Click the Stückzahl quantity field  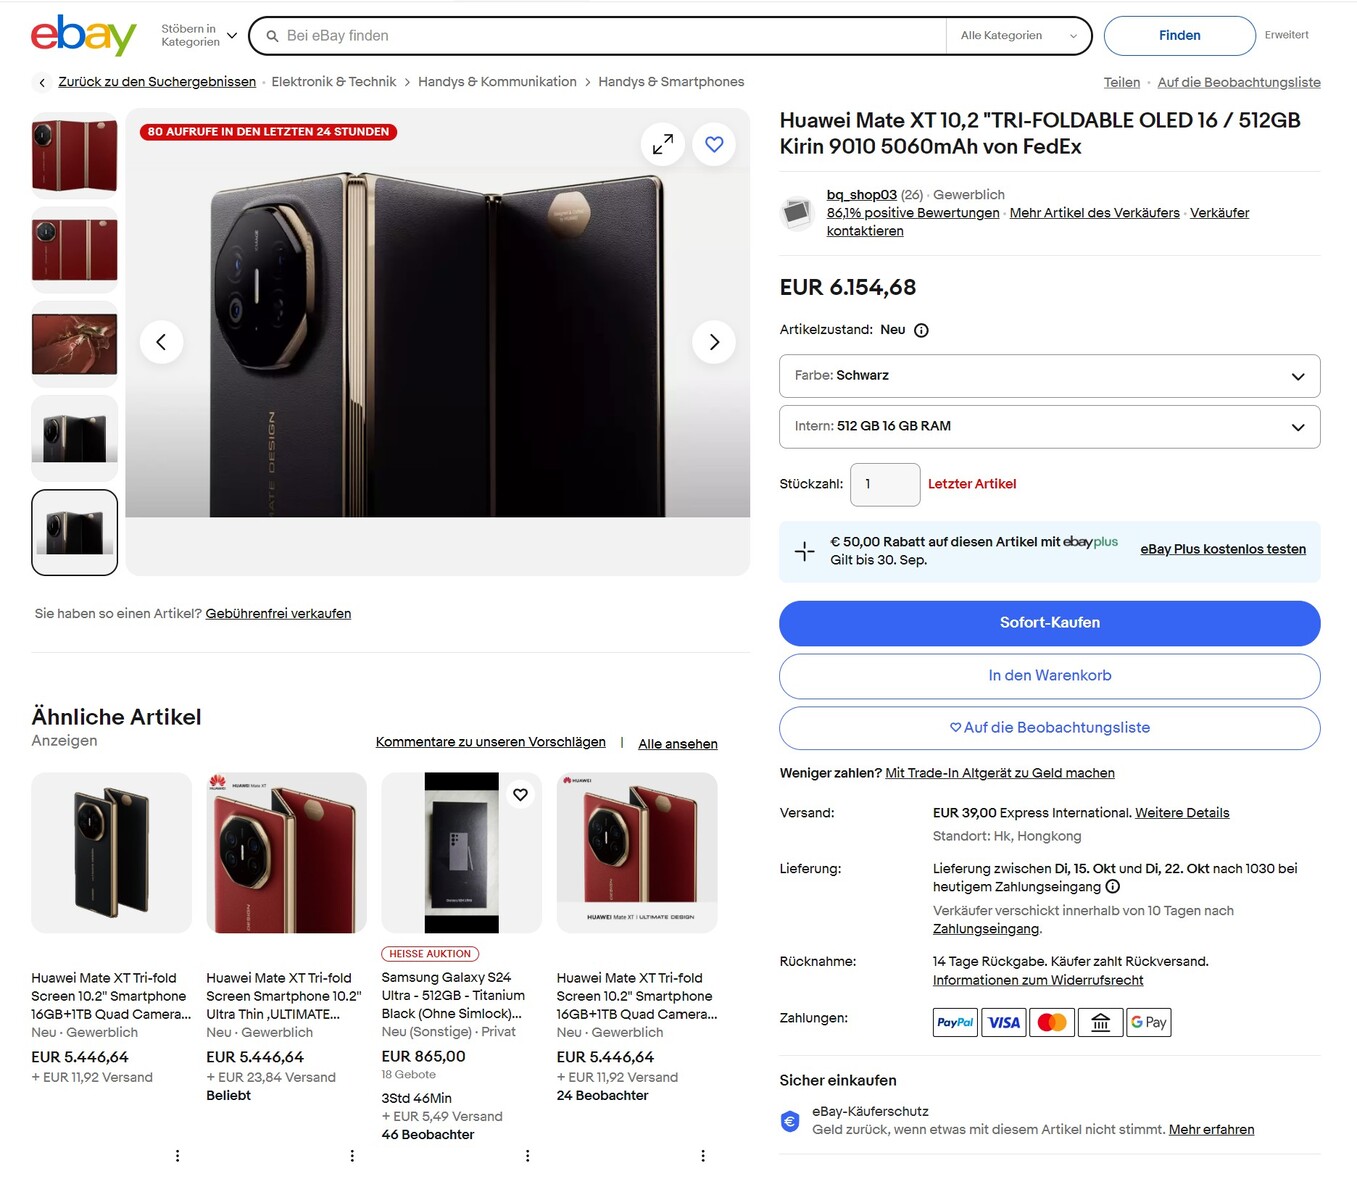(x=884, y=485)
